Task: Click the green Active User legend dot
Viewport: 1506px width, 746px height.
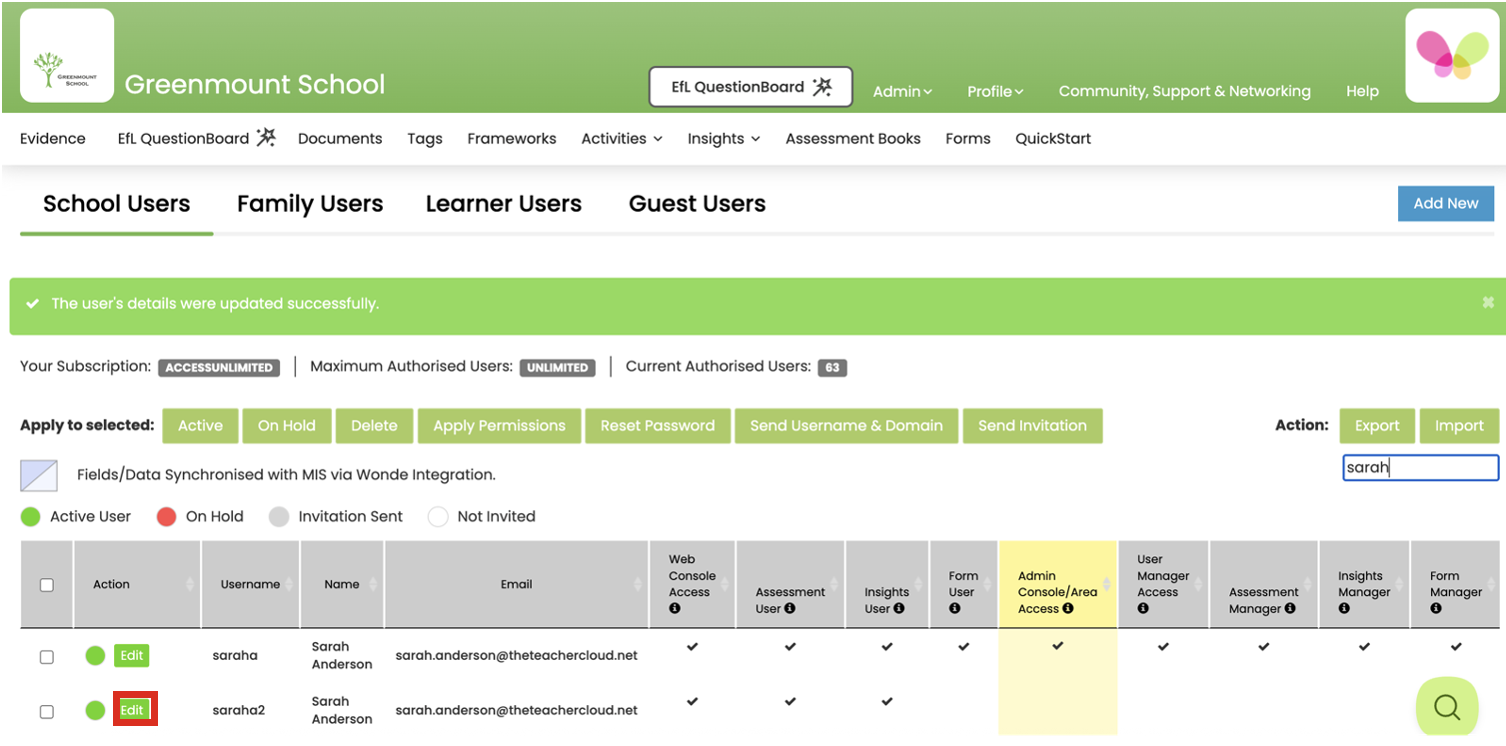Action: point(29,517)
